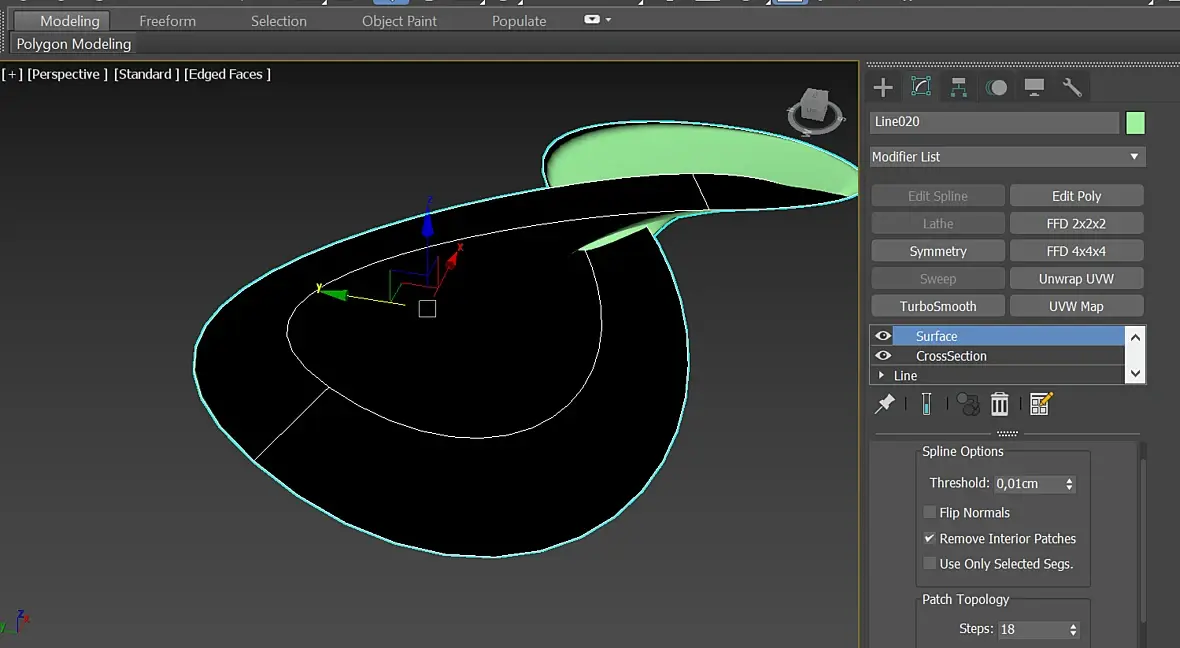Expand the Line entry in stack

(881, 376)
